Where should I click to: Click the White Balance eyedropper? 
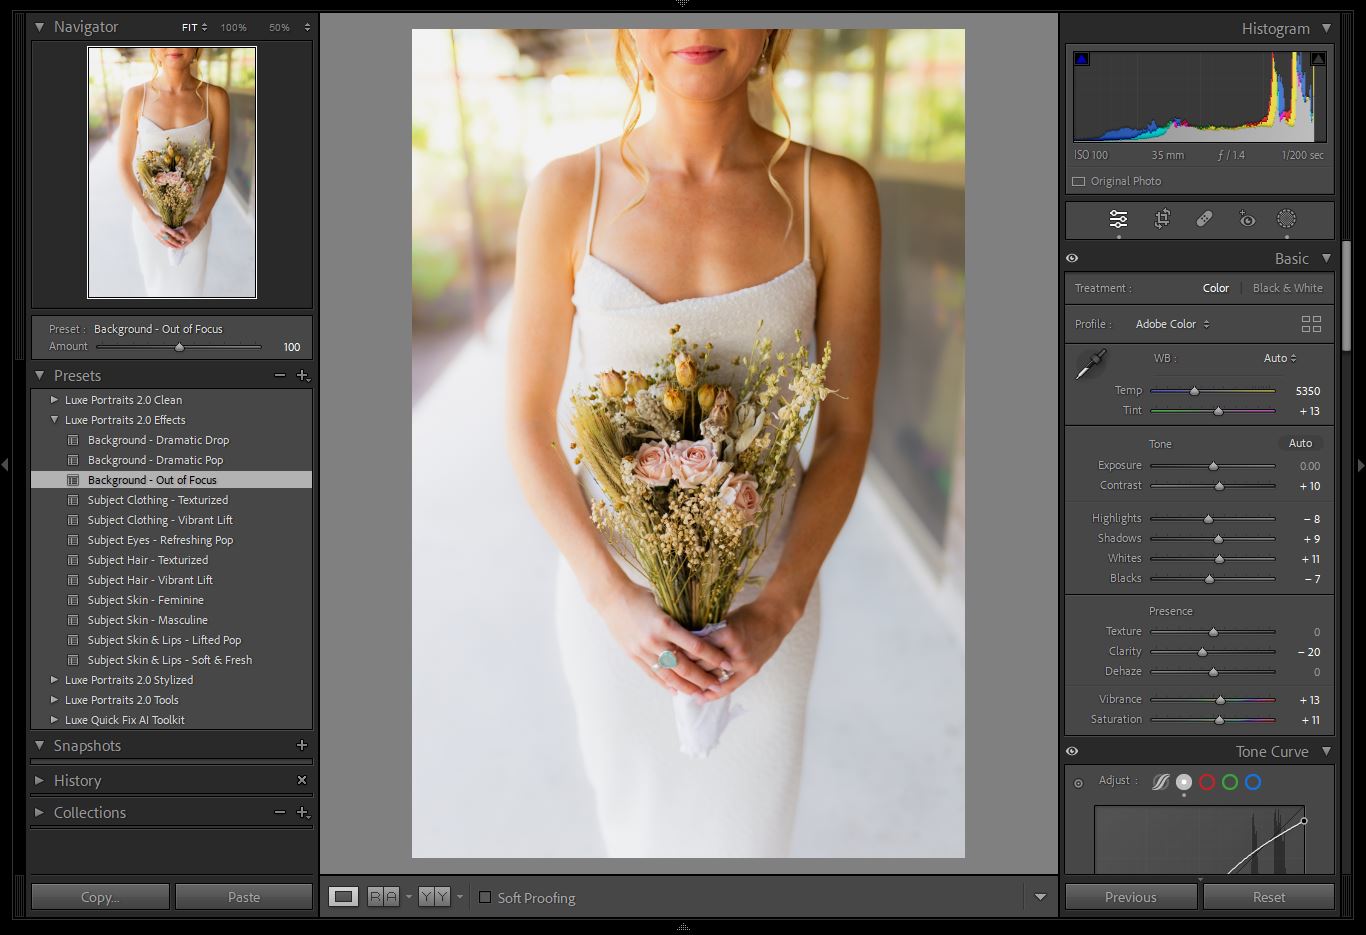1090,366
